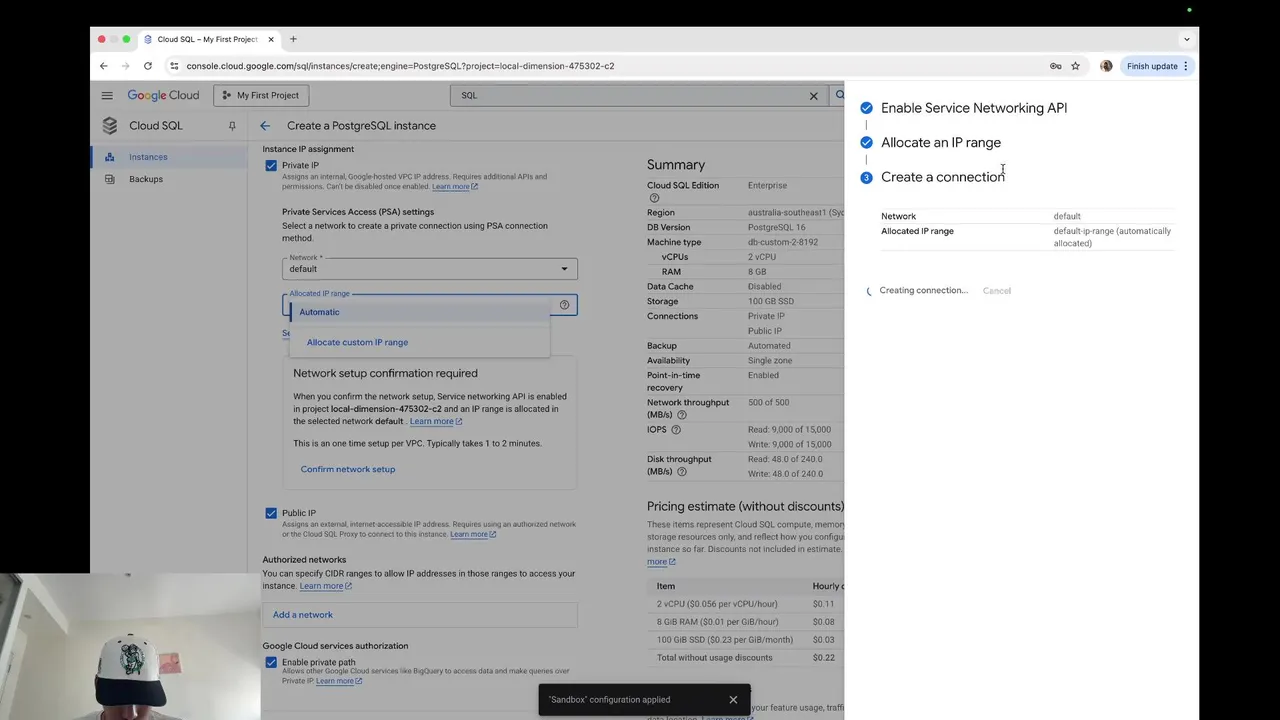Open the Chrome profile avatar
1280x720 pixels.
[1106, 66]
